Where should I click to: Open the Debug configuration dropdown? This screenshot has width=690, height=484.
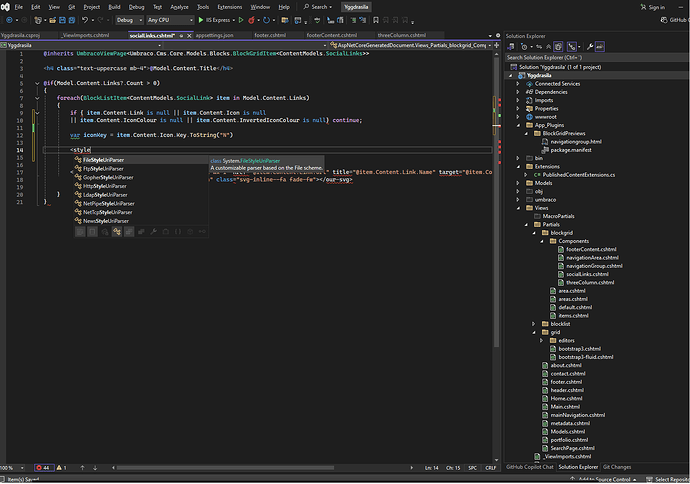click(x=129, y=20)
